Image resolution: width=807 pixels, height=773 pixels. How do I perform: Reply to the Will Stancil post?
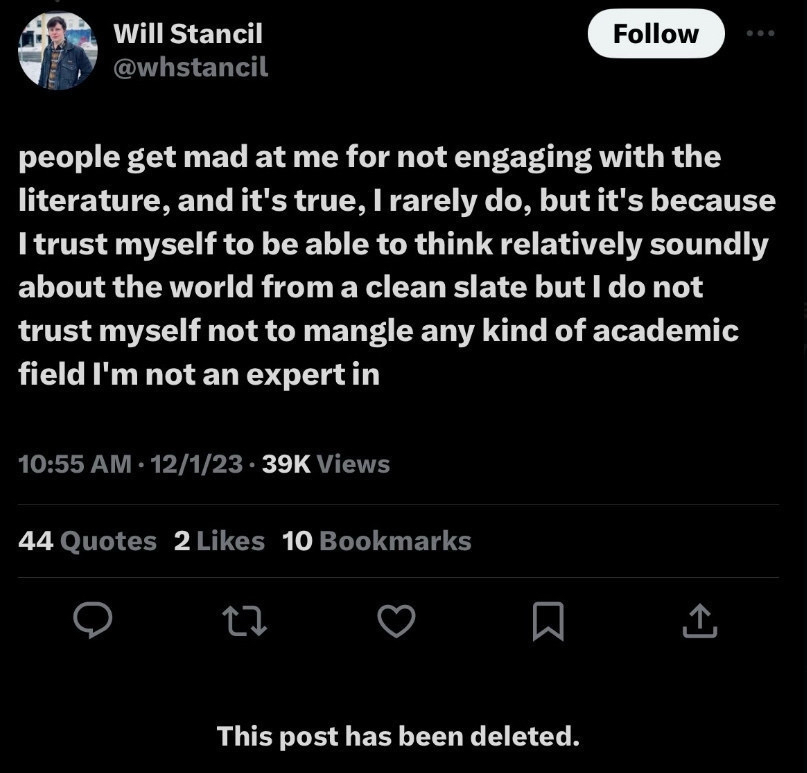coord(94,622)
